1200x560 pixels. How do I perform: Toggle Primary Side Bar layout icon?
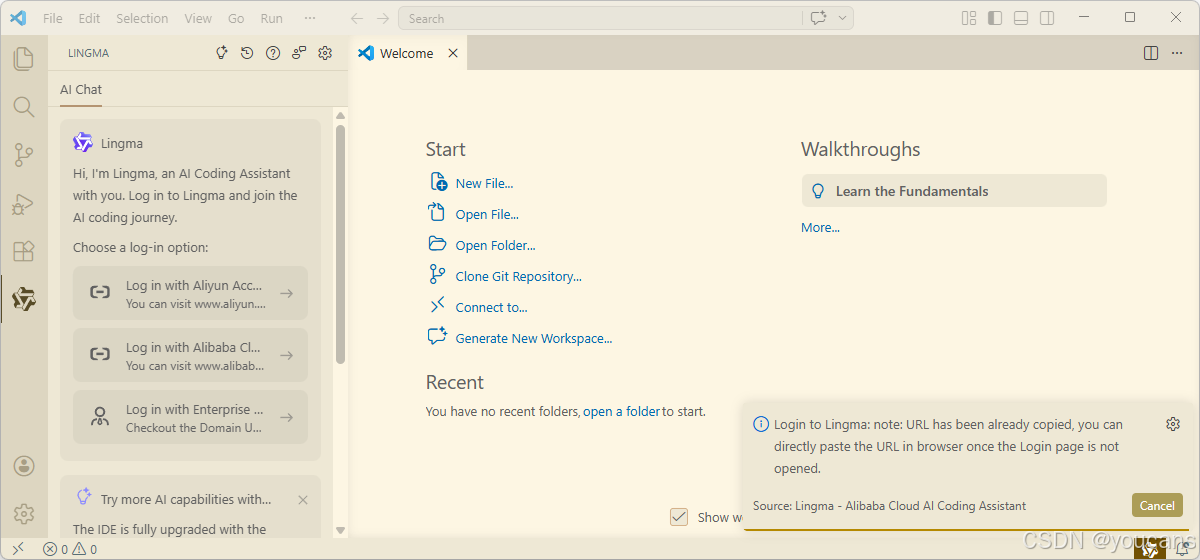point(994,18)
